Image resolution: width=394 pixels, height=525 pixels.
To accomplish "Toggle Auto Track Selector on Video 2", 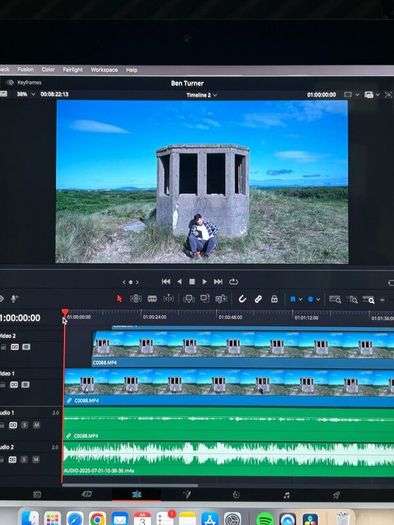I will [15, 347].
